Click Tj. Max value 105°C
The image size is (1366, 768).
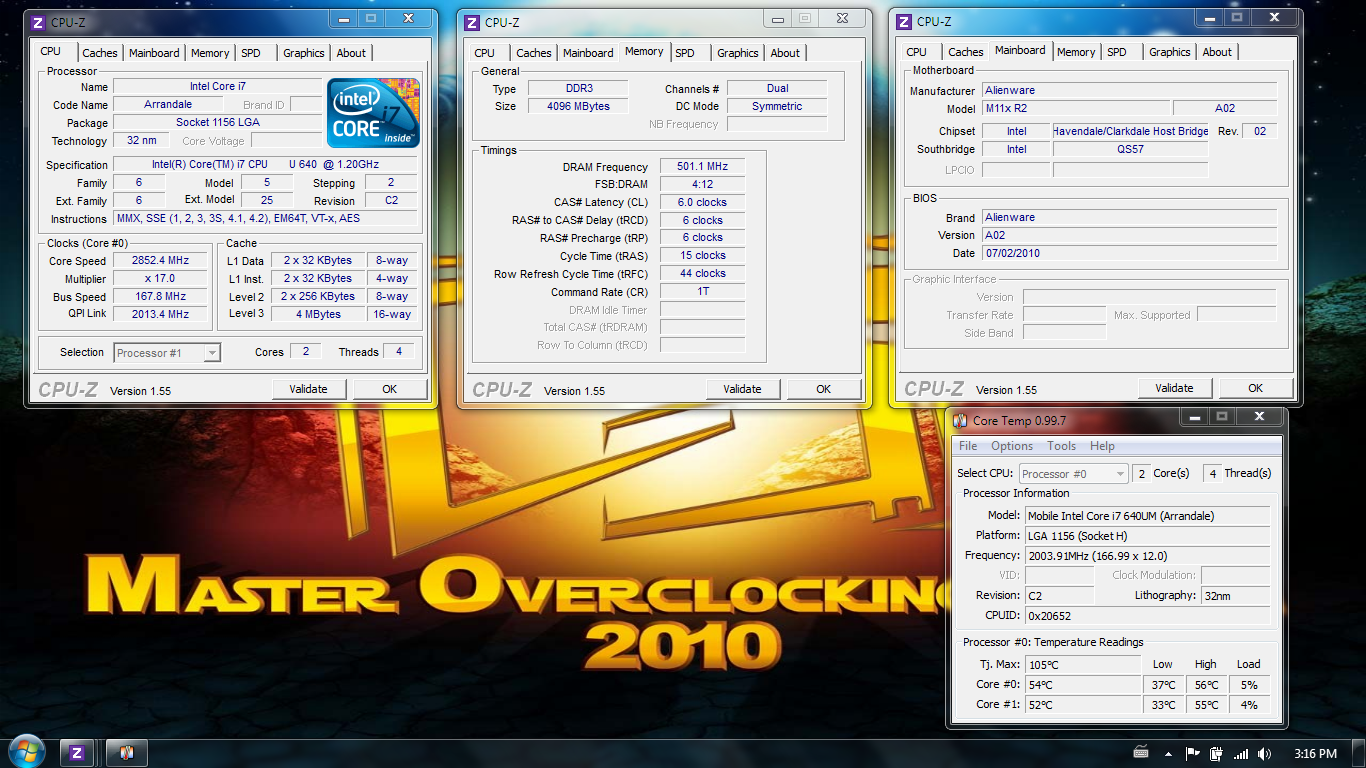click(x=1083, y=664)
